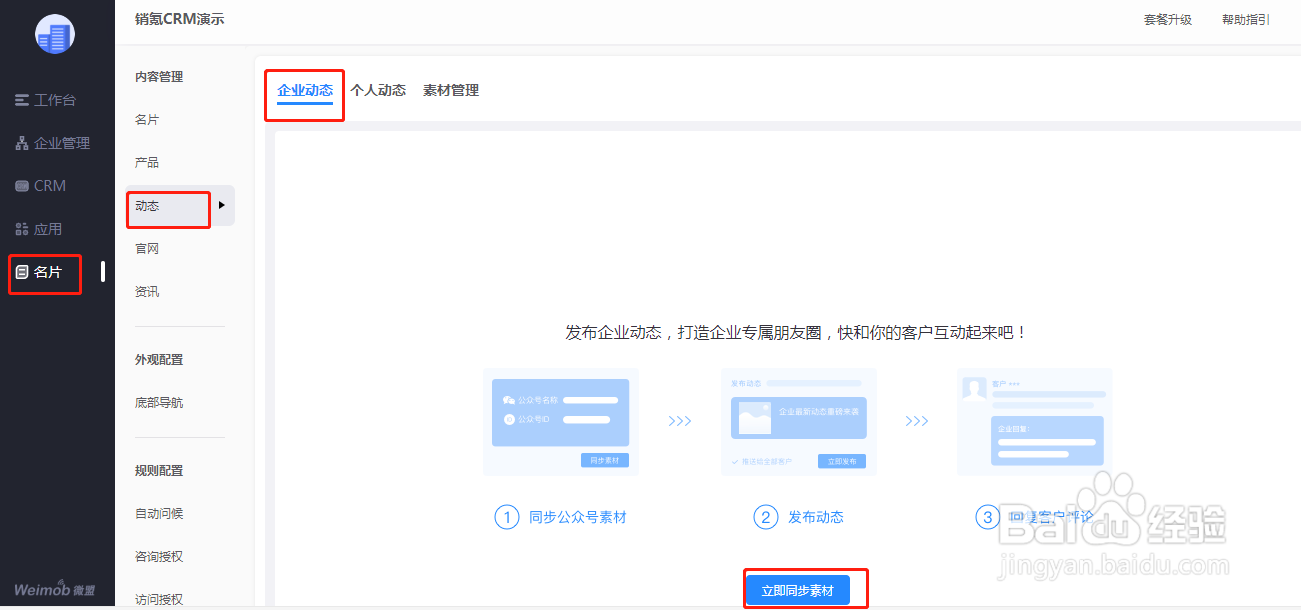Select the 动态 menu entry
This screenshot has width=1301, height=610.
[x=147, y=206]
